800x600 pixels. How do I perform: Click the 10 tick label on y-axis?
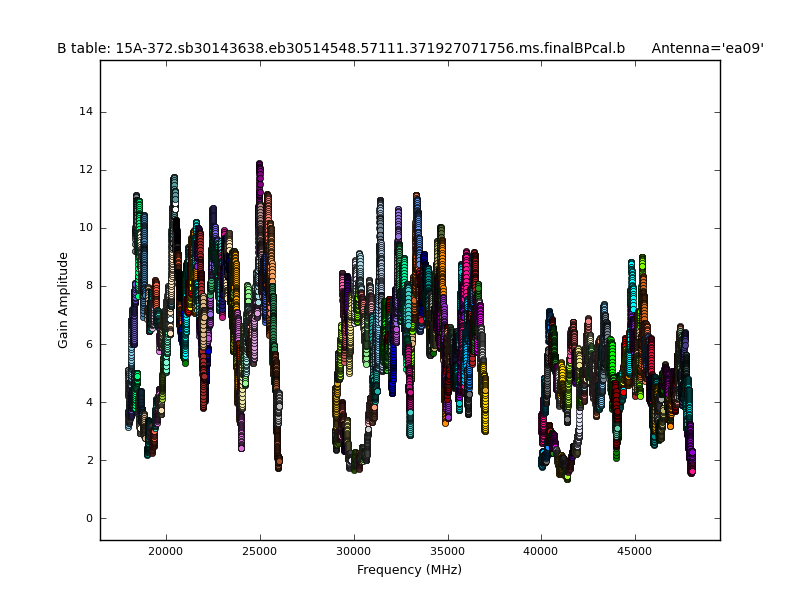[87, 228]
